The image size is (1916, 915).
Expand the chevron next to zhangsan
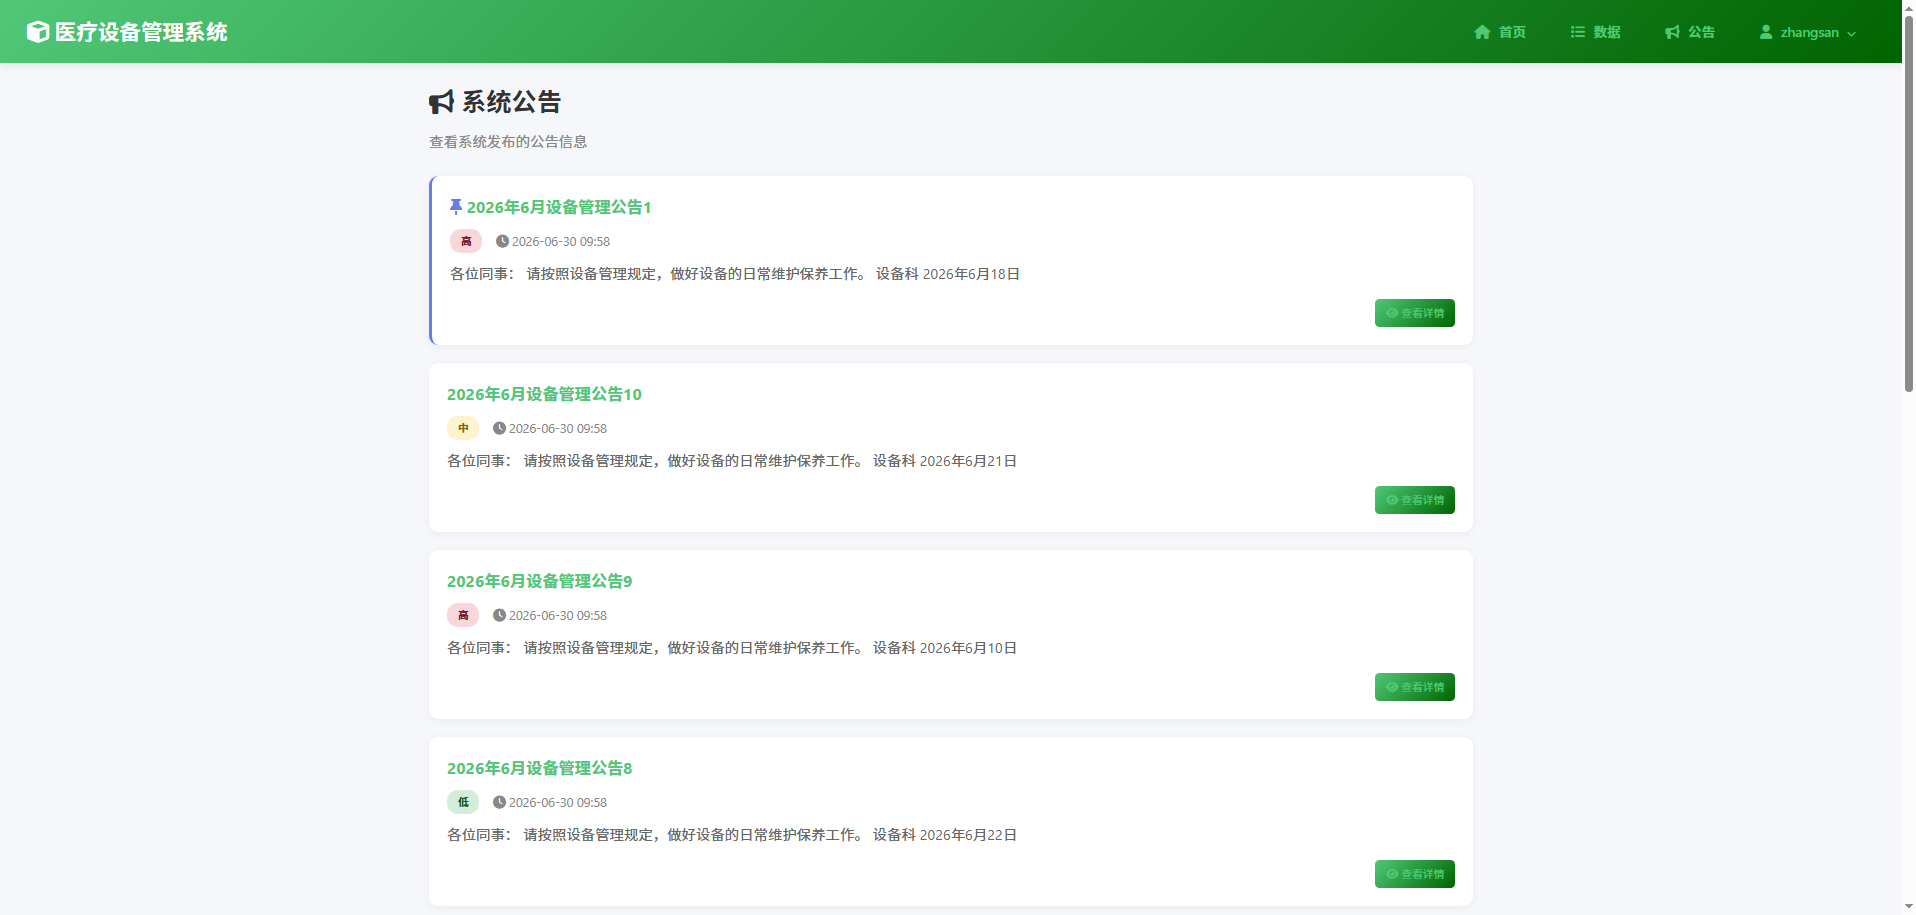(x=1851, y=33)
